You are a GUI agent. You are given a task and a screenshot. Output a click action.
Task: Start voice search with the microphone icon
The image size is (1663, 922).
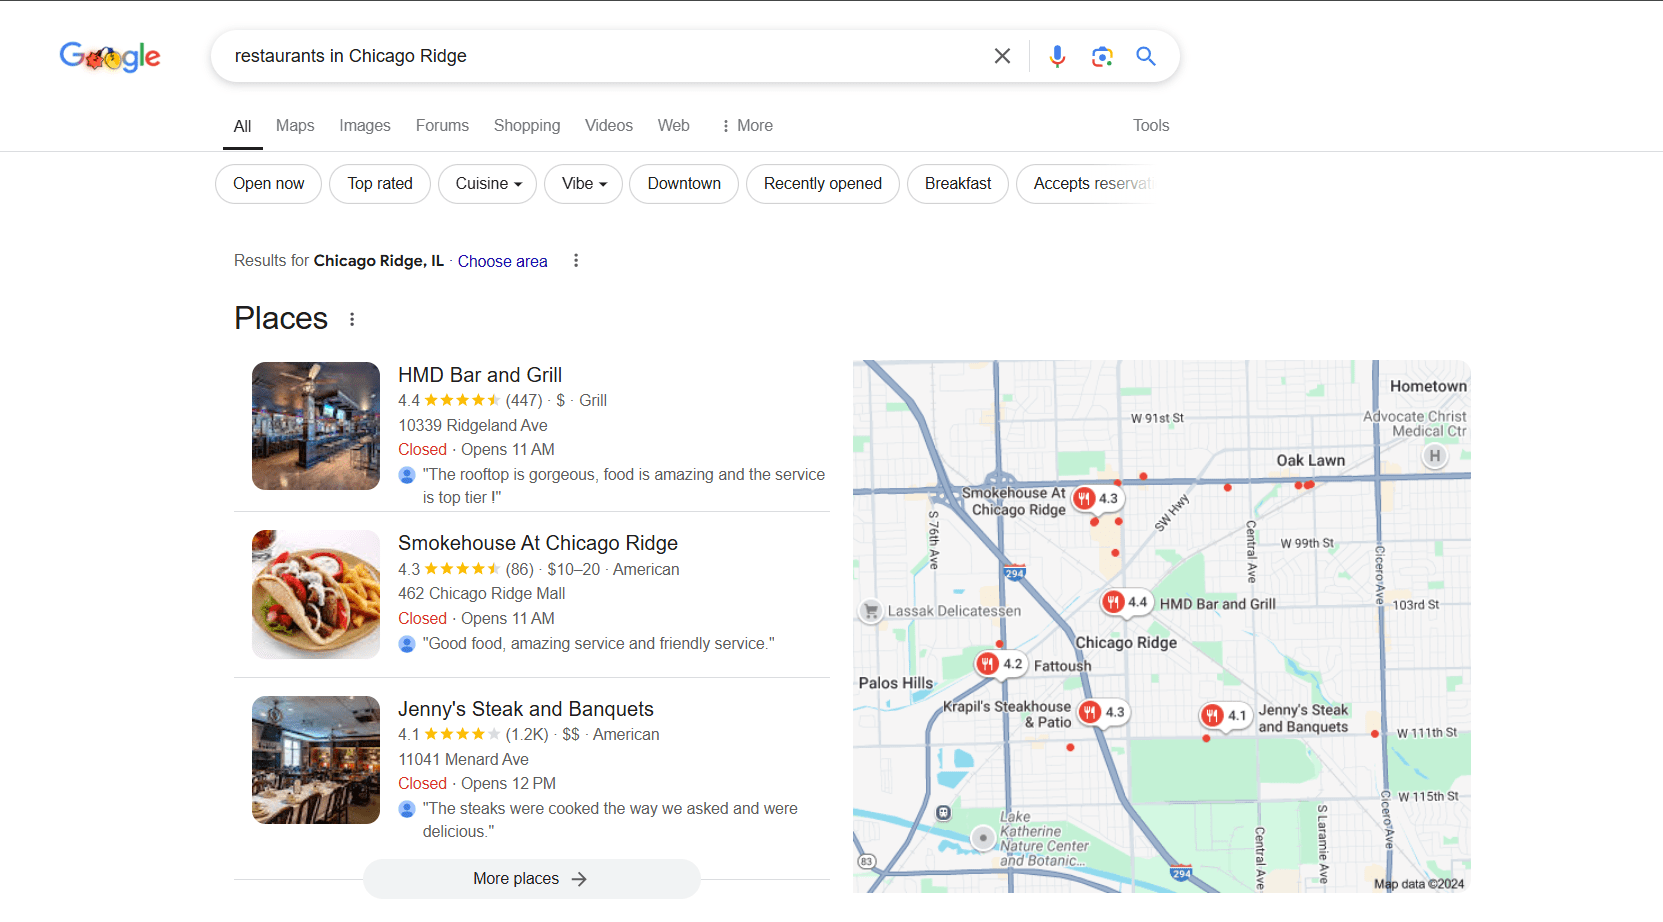[1057, 56]
